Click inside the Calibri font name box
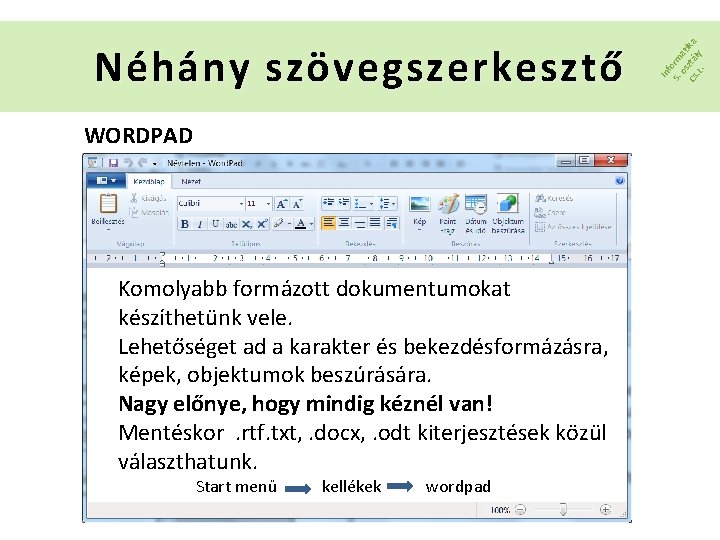The width and height of the screenshot is (720, 540). (208, 203)
